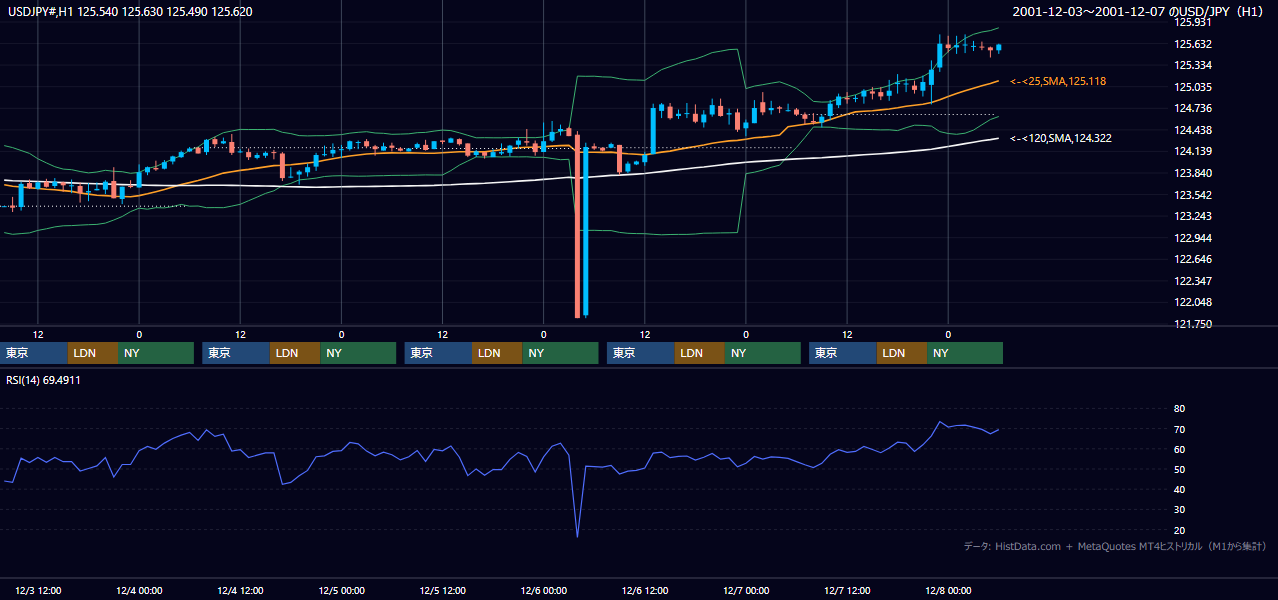Click the '12/3 12:00' date label

click(x=38, y=591)
